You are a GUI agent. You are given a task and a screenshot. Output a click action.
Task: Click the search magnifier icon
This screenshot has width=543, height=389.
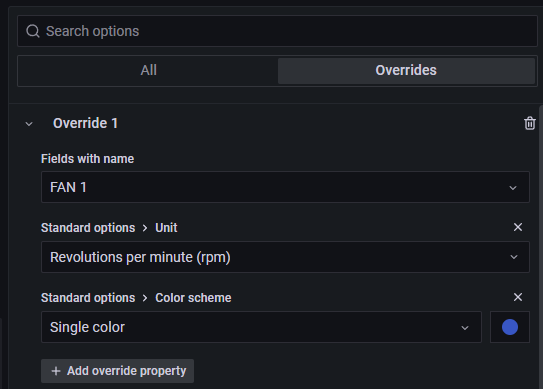click(x=33, y=31)
